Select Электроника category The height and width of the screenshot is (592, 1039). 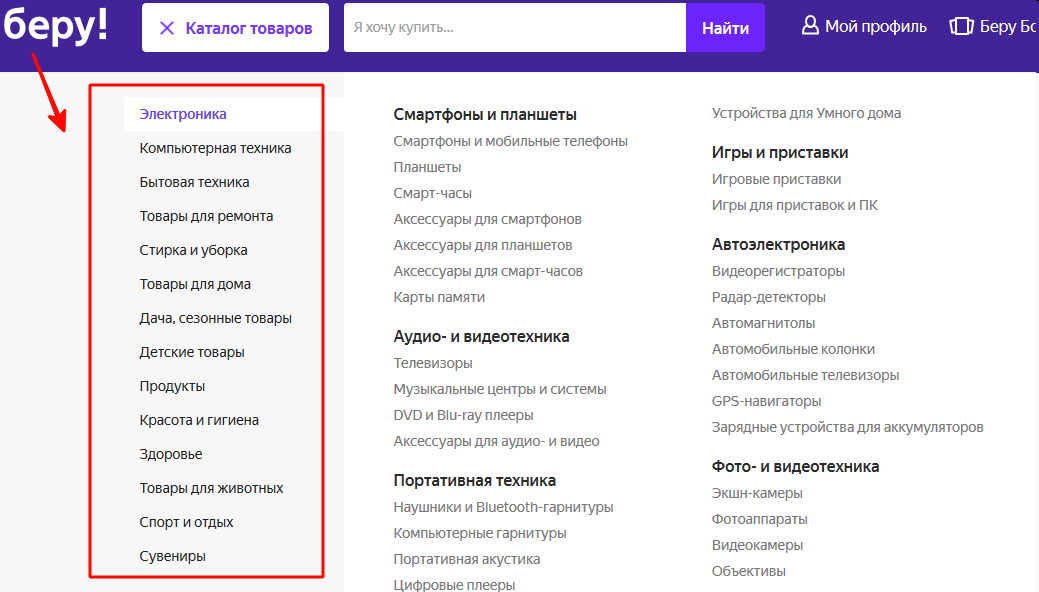(183, 114)
